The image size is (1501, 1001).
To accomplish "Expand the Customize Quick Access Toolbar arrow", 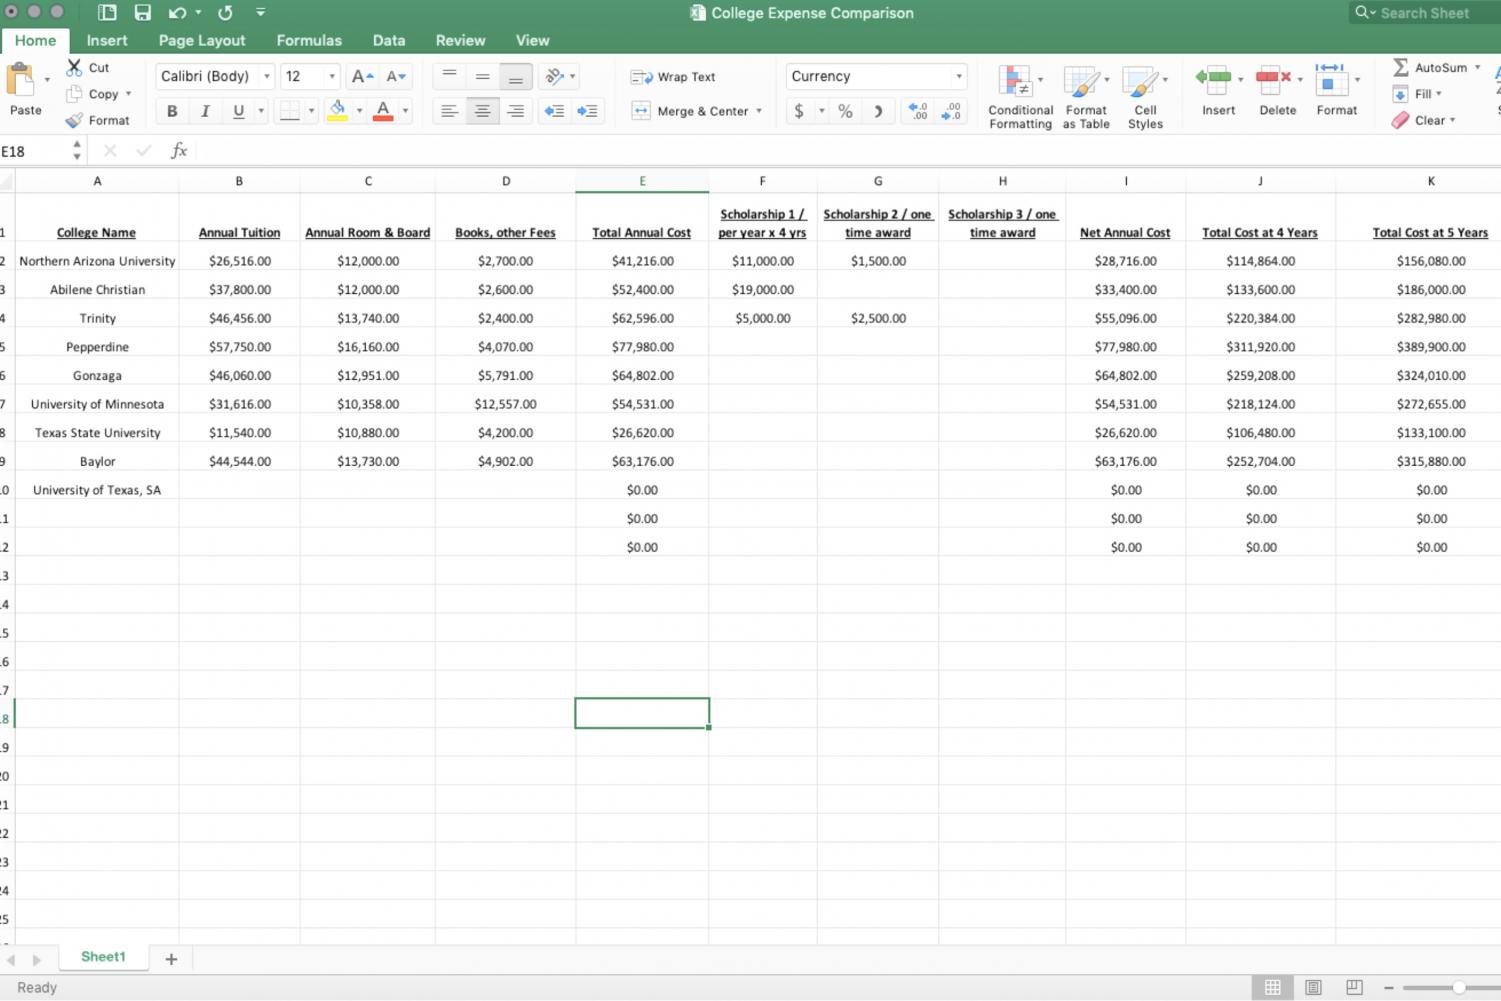I will point(260,13).
